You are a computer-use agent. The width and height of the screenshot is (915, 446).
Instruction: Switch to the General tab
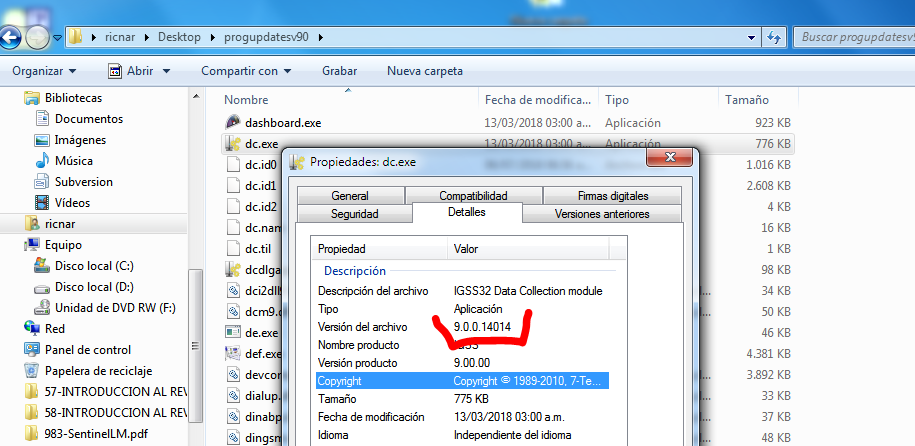point(350,196)
